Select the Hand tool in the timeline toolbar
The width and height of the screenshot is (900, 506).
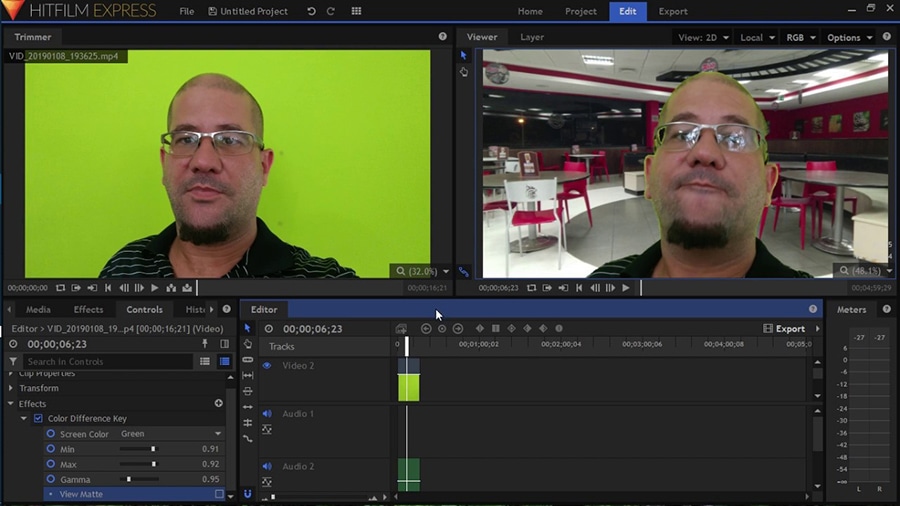248,344
